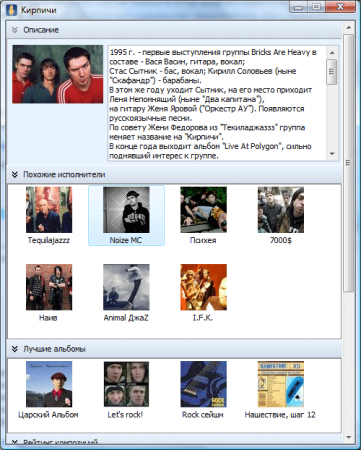Collapse the Описание section chevron
Screen dimensions: 361x450
coord(15,30)
